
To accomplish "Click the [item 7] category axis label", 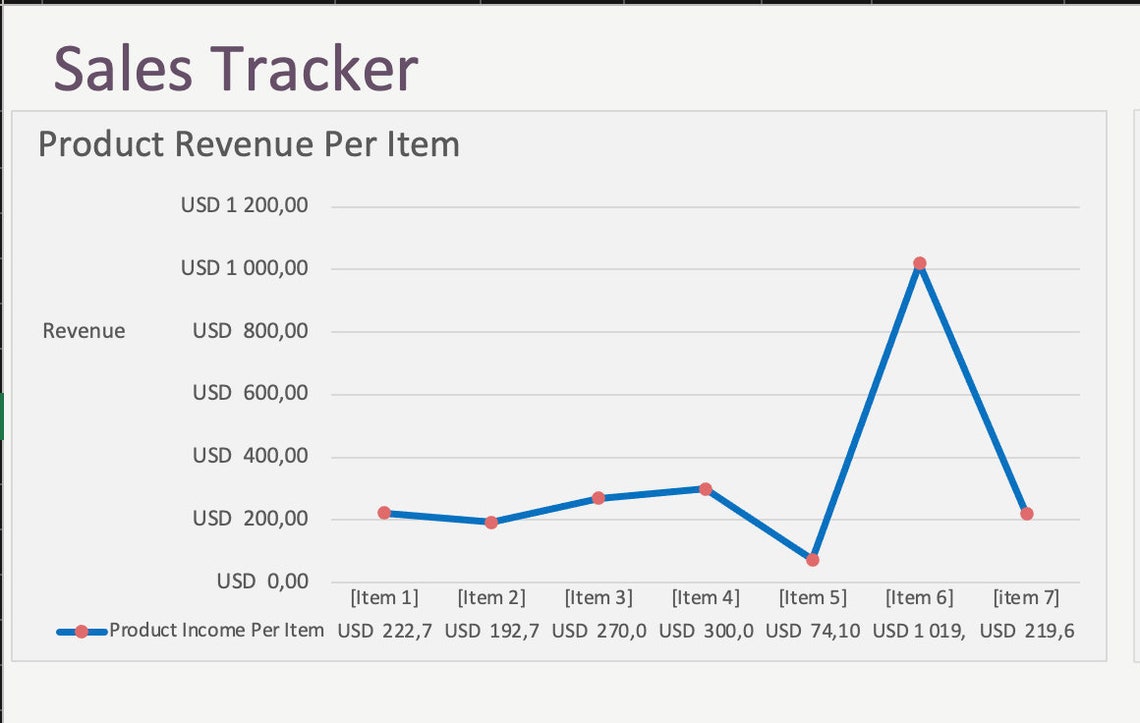I will [x=1026, y=597].
